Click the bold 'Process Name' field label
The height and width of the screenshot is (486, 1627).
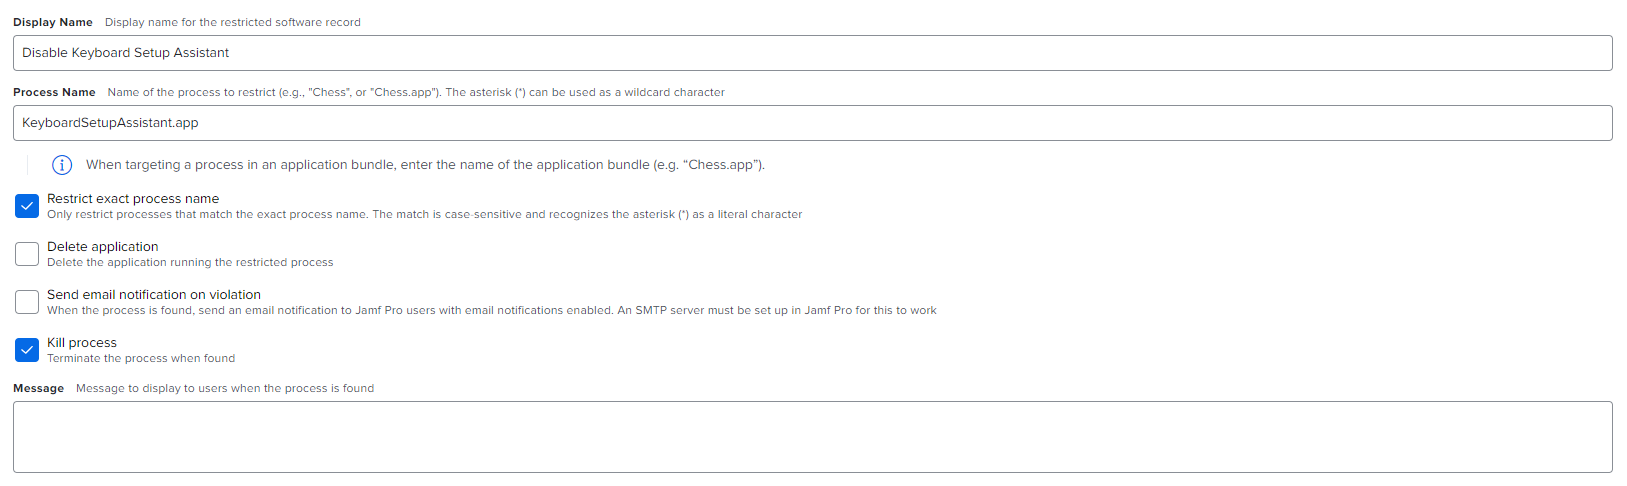coord(54,92)
